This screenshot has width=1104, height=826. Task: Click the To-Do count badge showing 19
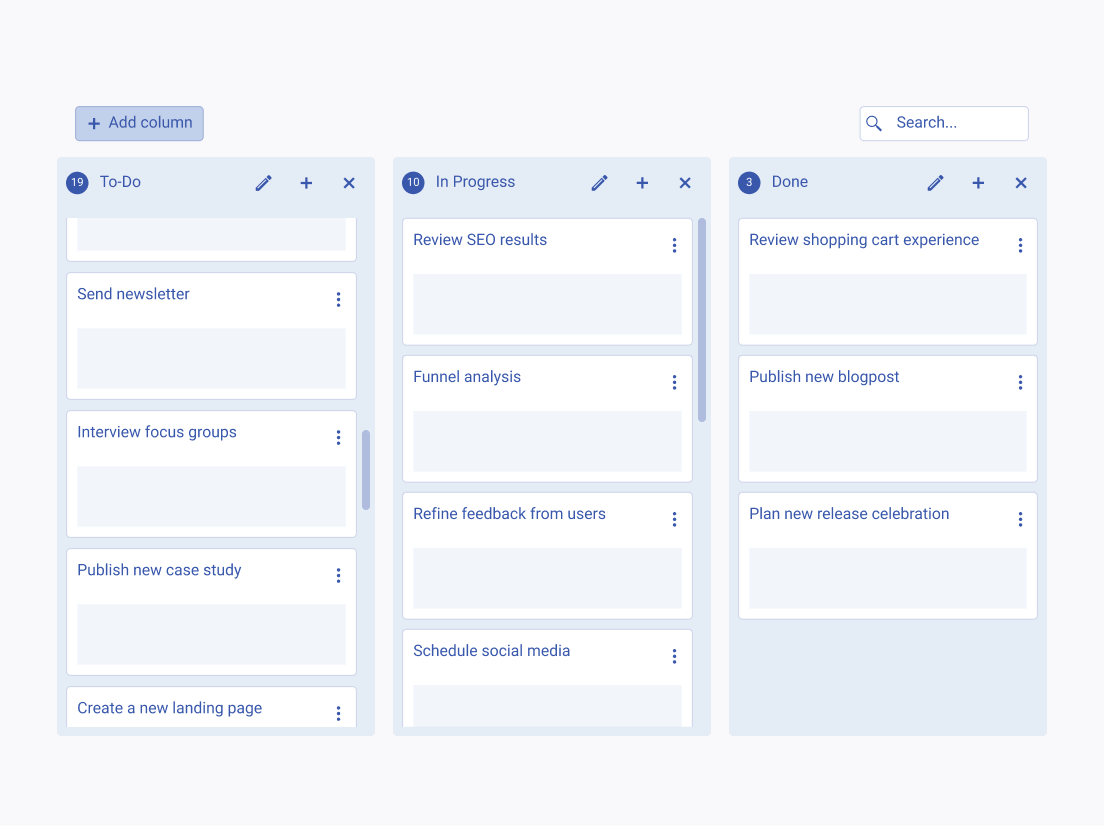point(77,182)
